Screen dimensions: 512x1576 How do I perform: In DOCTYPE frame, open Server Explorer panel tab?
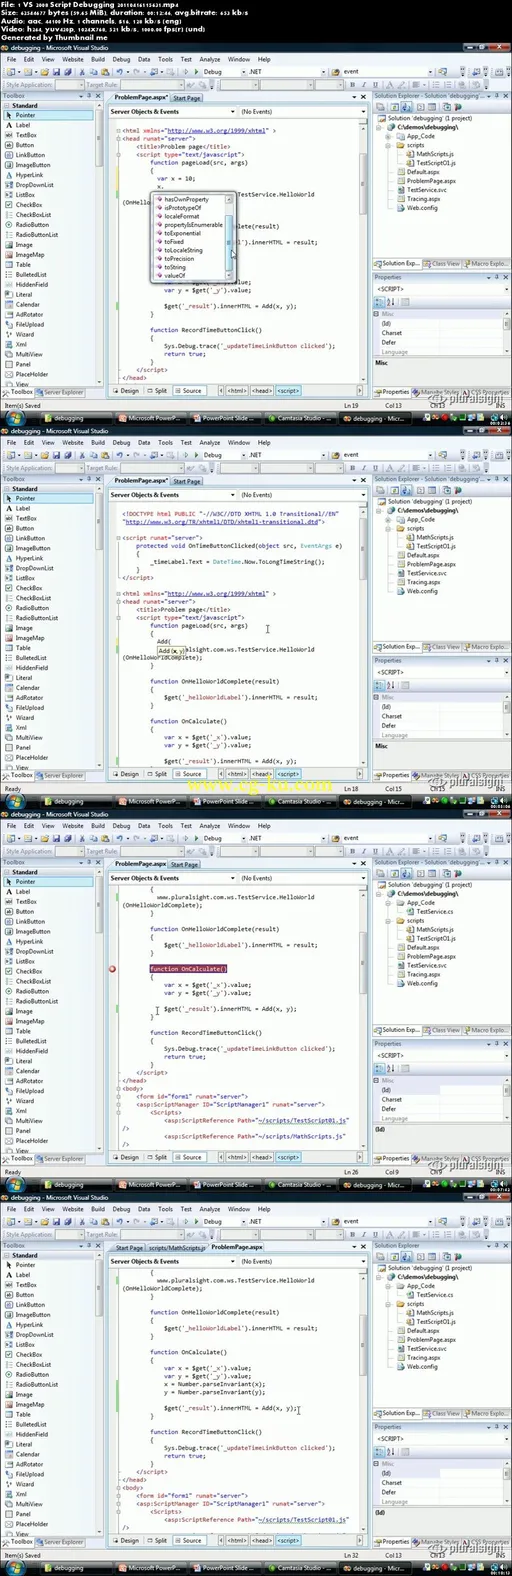62,775
